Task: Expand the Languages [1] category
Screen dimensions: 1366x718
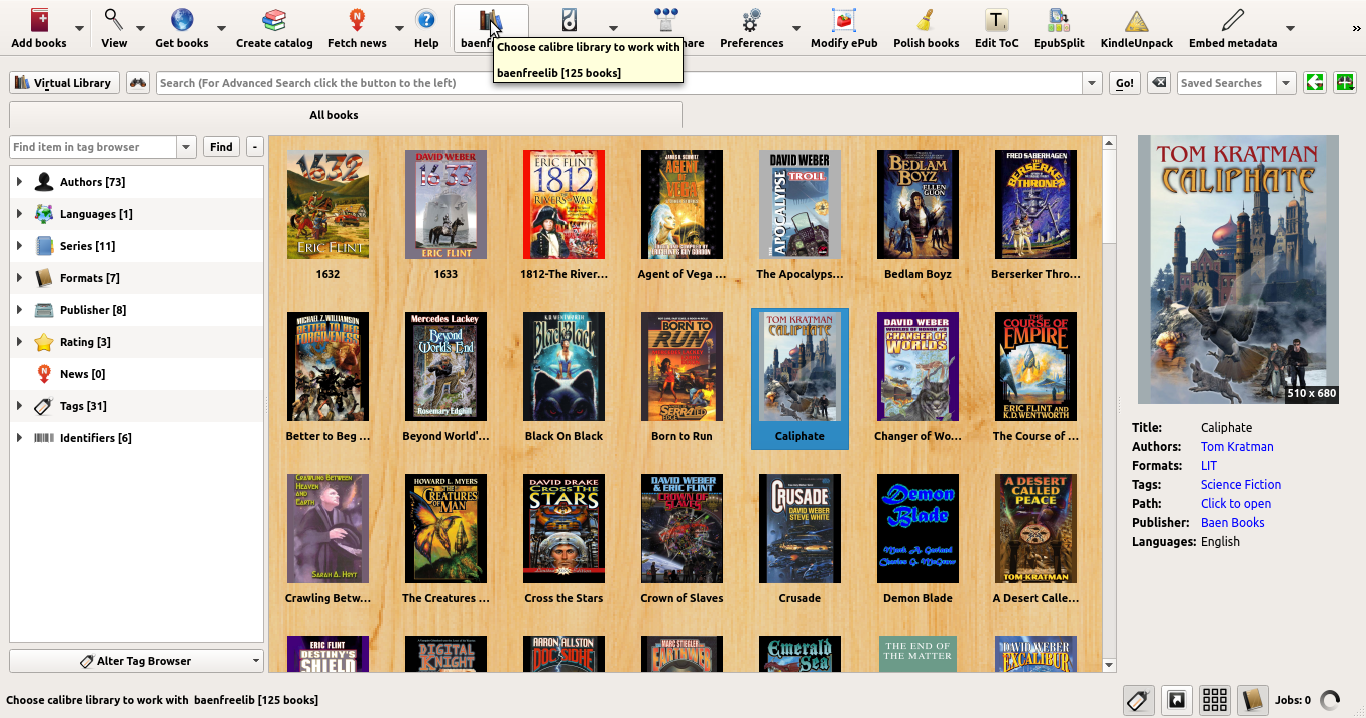Action: click(x=19, y=214)
